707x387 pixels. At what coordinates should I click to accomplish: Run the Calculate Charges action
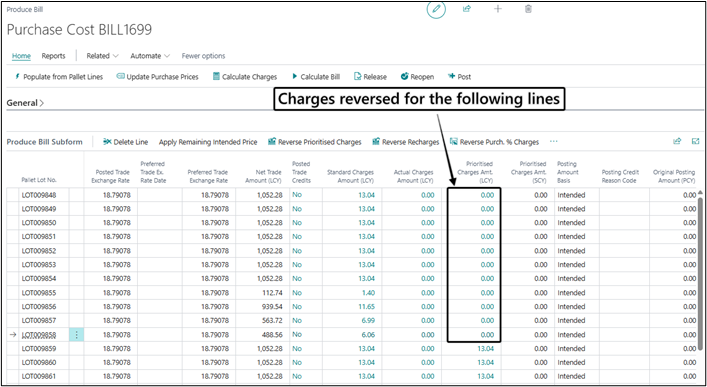(x=245, y=77)
